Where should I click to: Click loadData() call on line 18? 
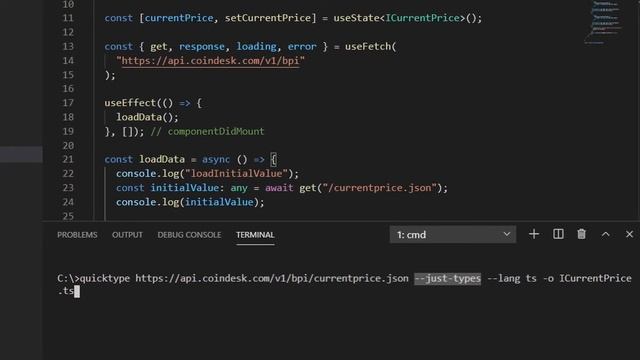[147, 117]
